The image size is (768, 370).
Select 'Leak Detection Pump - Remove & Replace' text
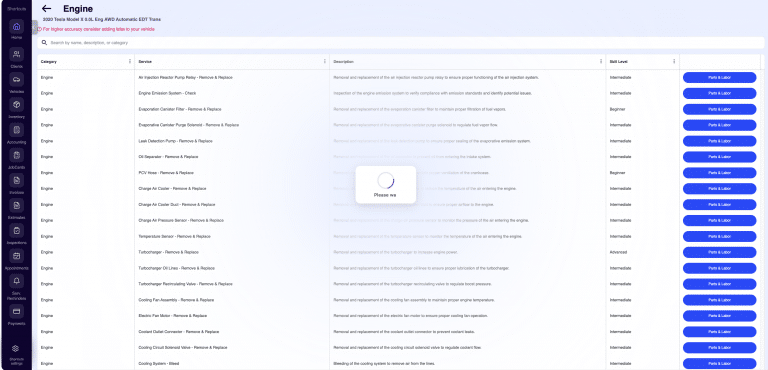tap(176, 141)
